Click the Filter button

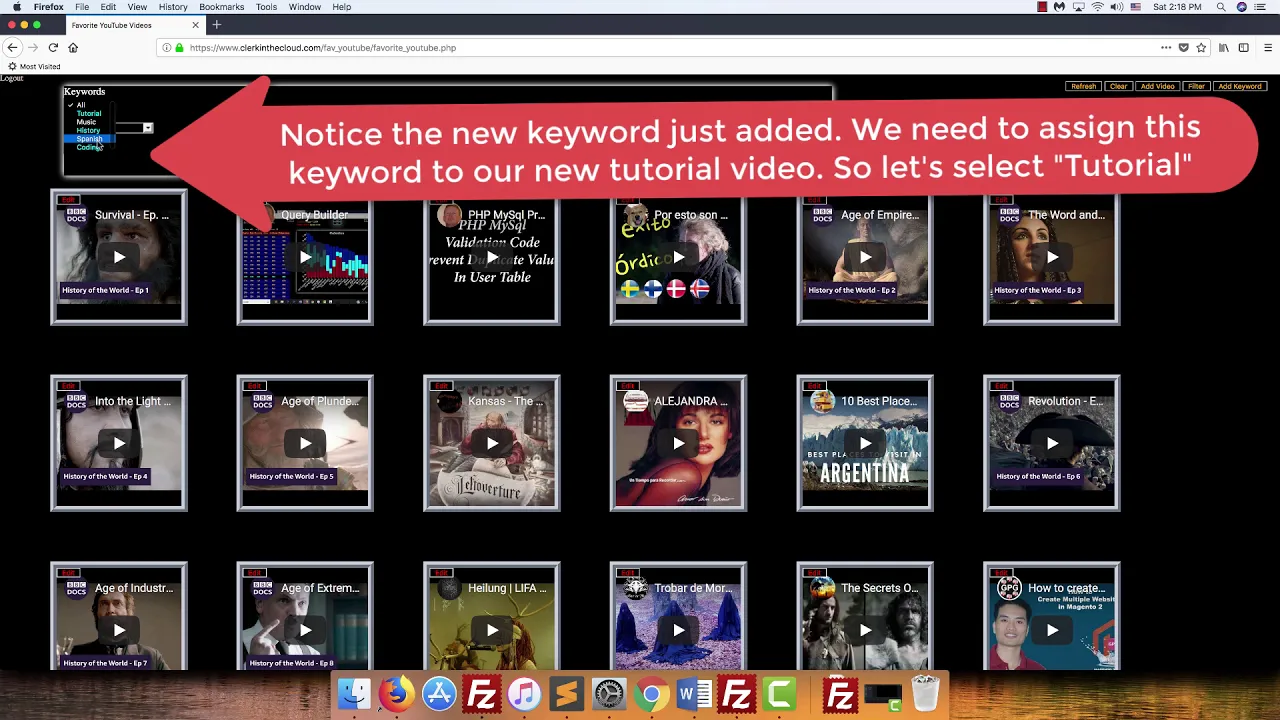pos(1196,87)
